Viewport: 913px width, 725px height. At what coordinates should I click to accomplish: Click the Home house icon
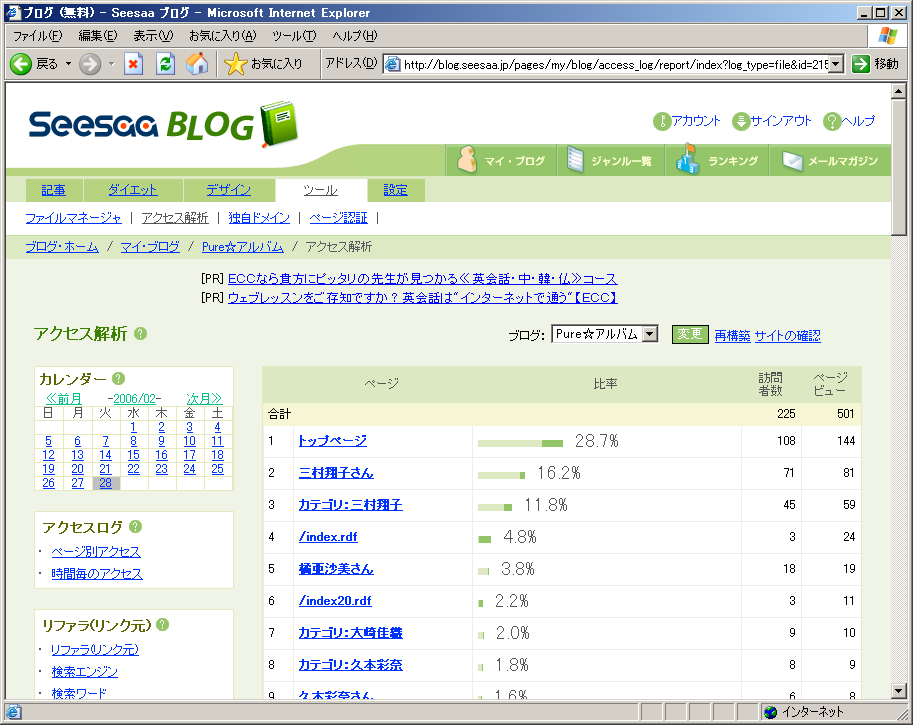point(197,63)
